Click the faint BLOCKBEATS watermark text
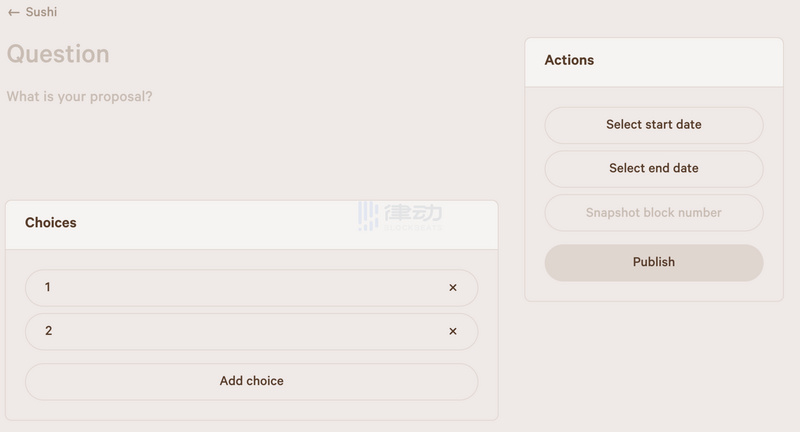The image size is (800, 432). 413,227
